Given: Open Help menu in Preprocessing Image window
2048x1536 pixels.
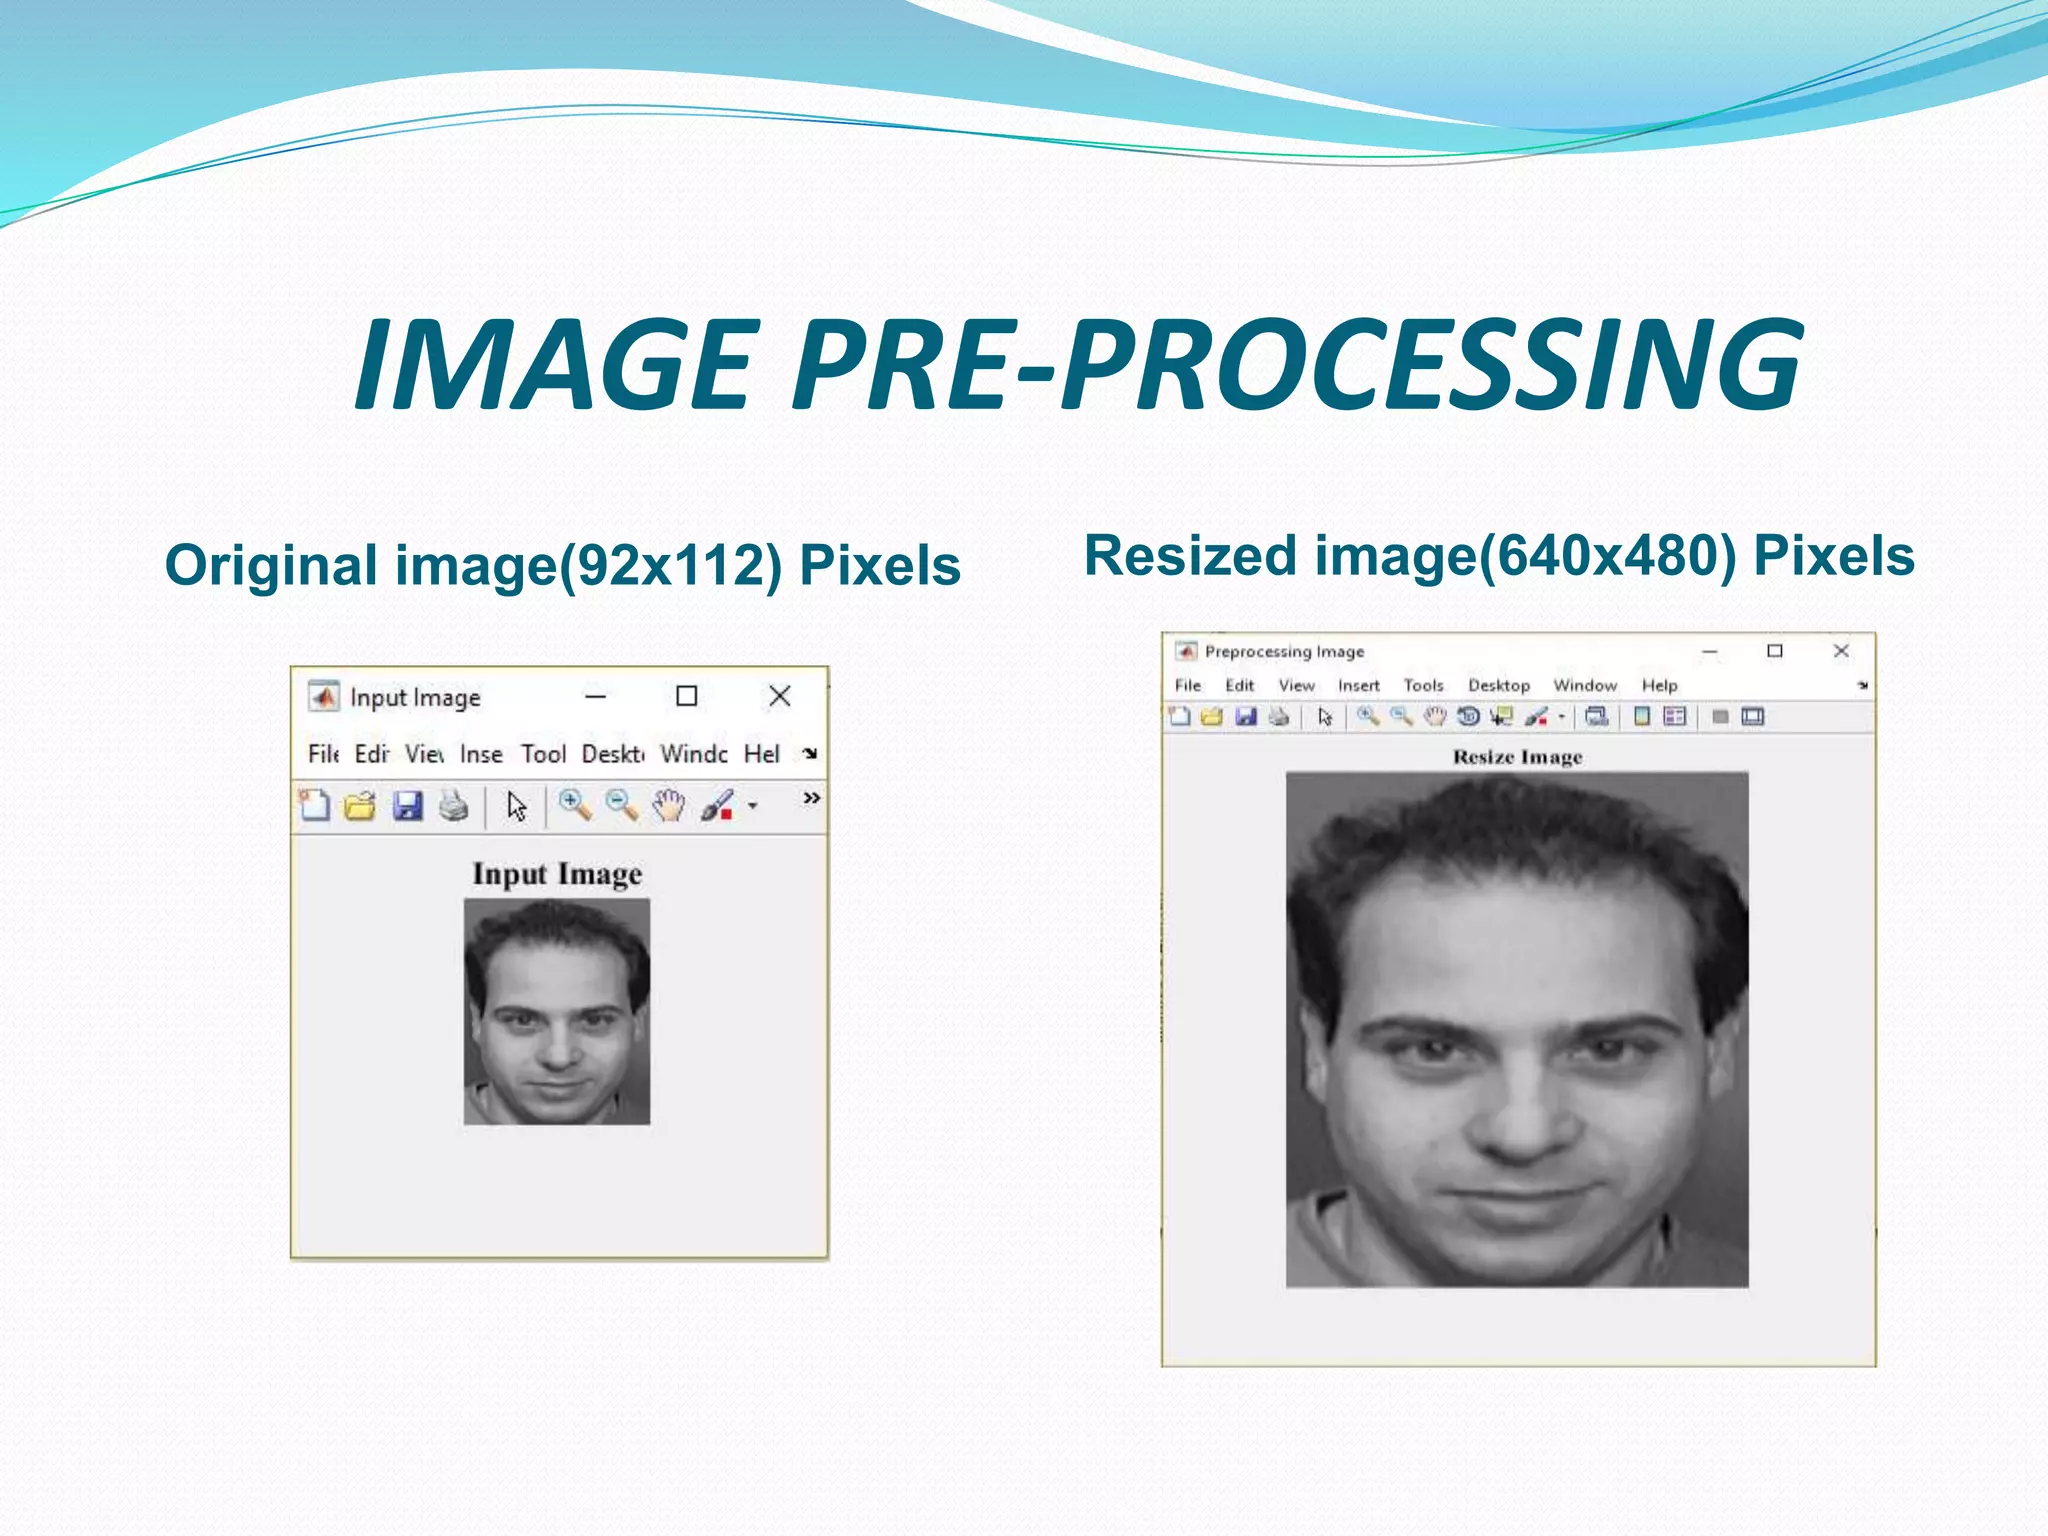Looking at the screenshot, I should pos(1660,685).
